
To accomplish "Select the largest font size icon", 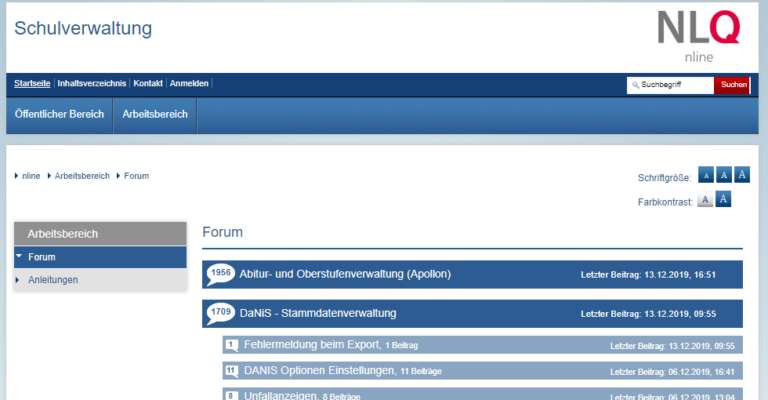I will tap(742, 175).
